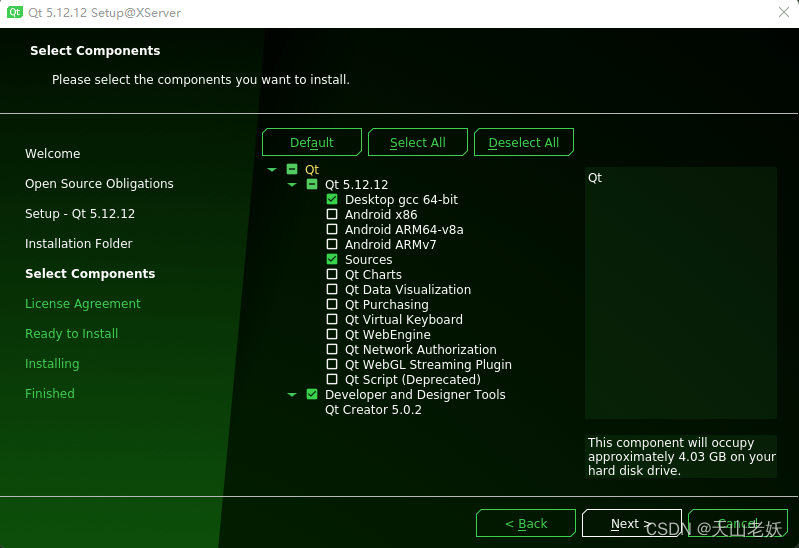Select the Sources label in tree
This screenshot has height=548, width=799.
(x=368, y=259)
